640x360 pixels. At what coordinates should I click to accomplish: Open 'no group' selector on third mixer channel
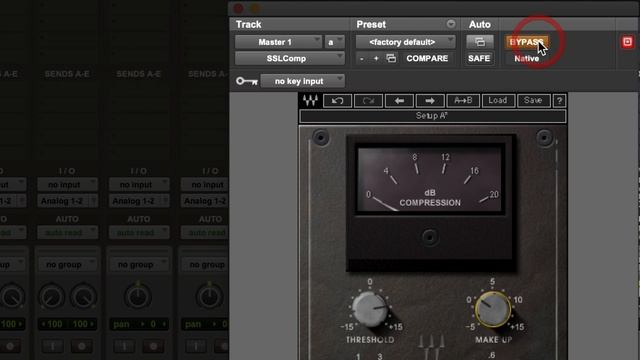[139, 264]
